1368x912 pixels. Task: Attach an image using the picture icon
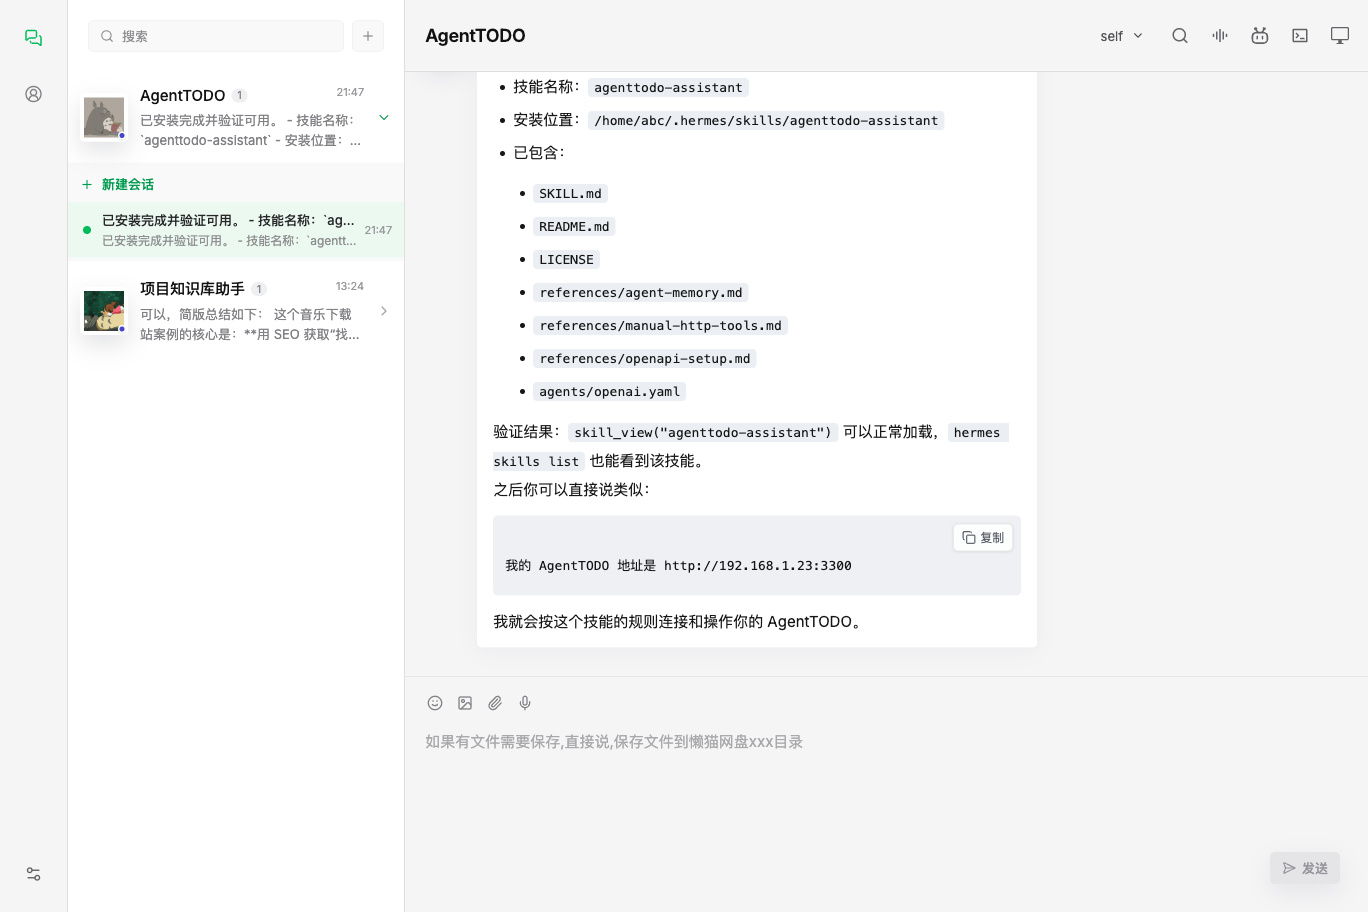(x=465, y=703)
